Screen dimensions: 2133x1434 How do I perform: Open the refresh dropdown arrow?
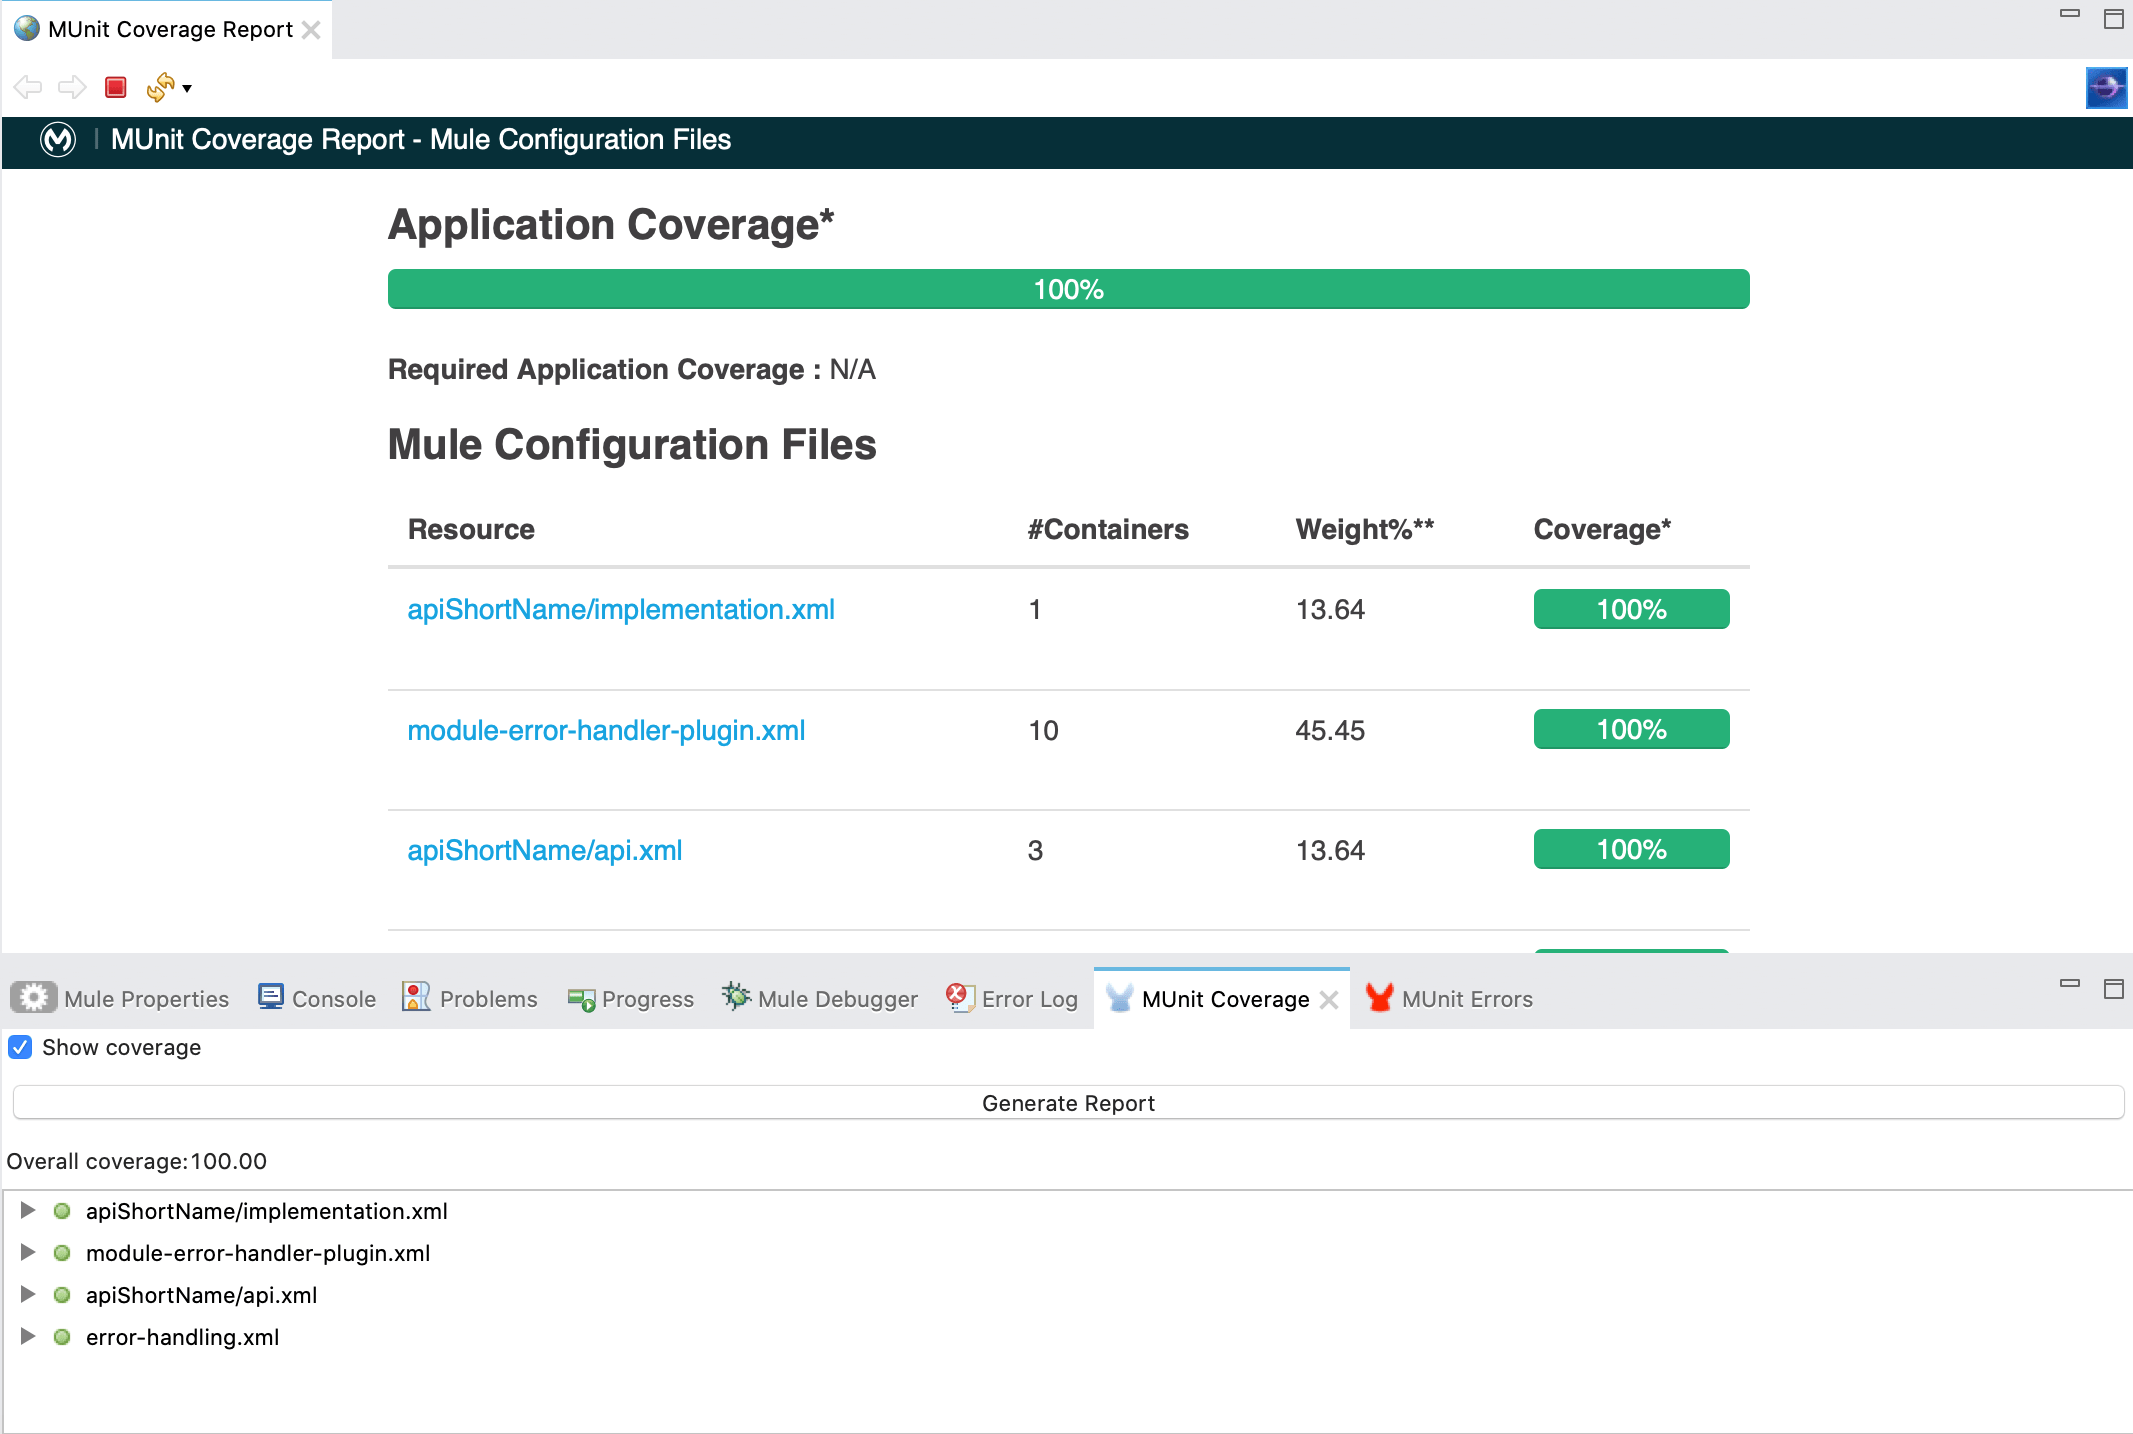point(187,89)
